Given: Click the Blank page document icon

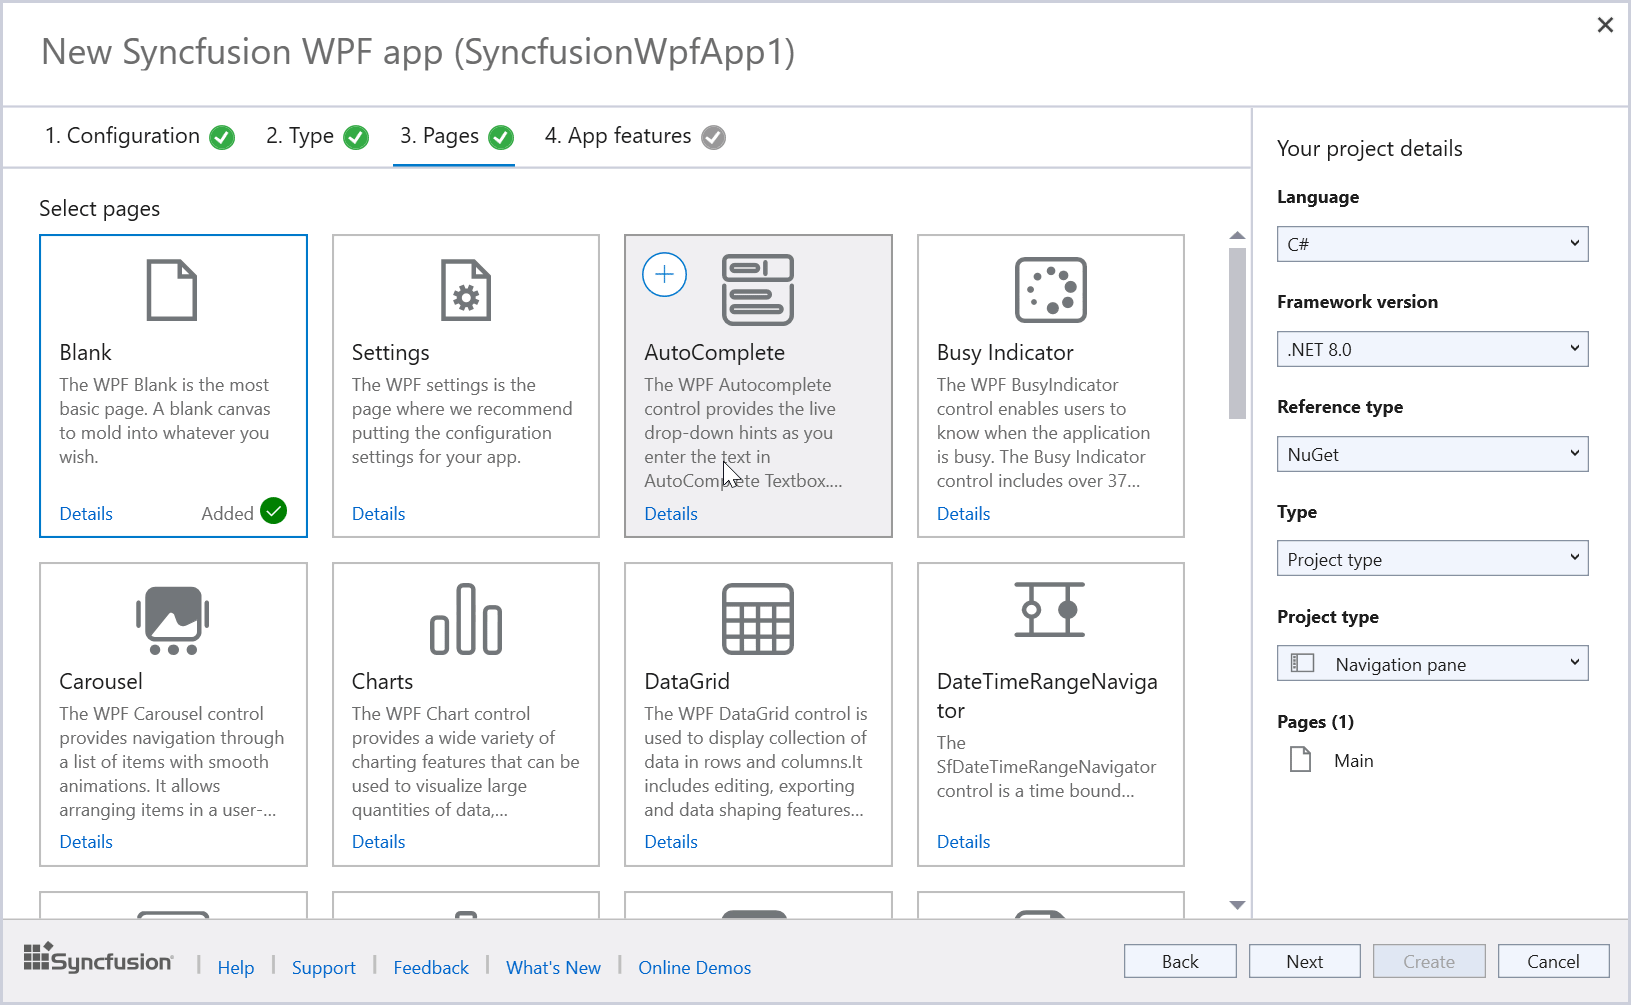Looking at the screenshot, I should coord(172,290).
